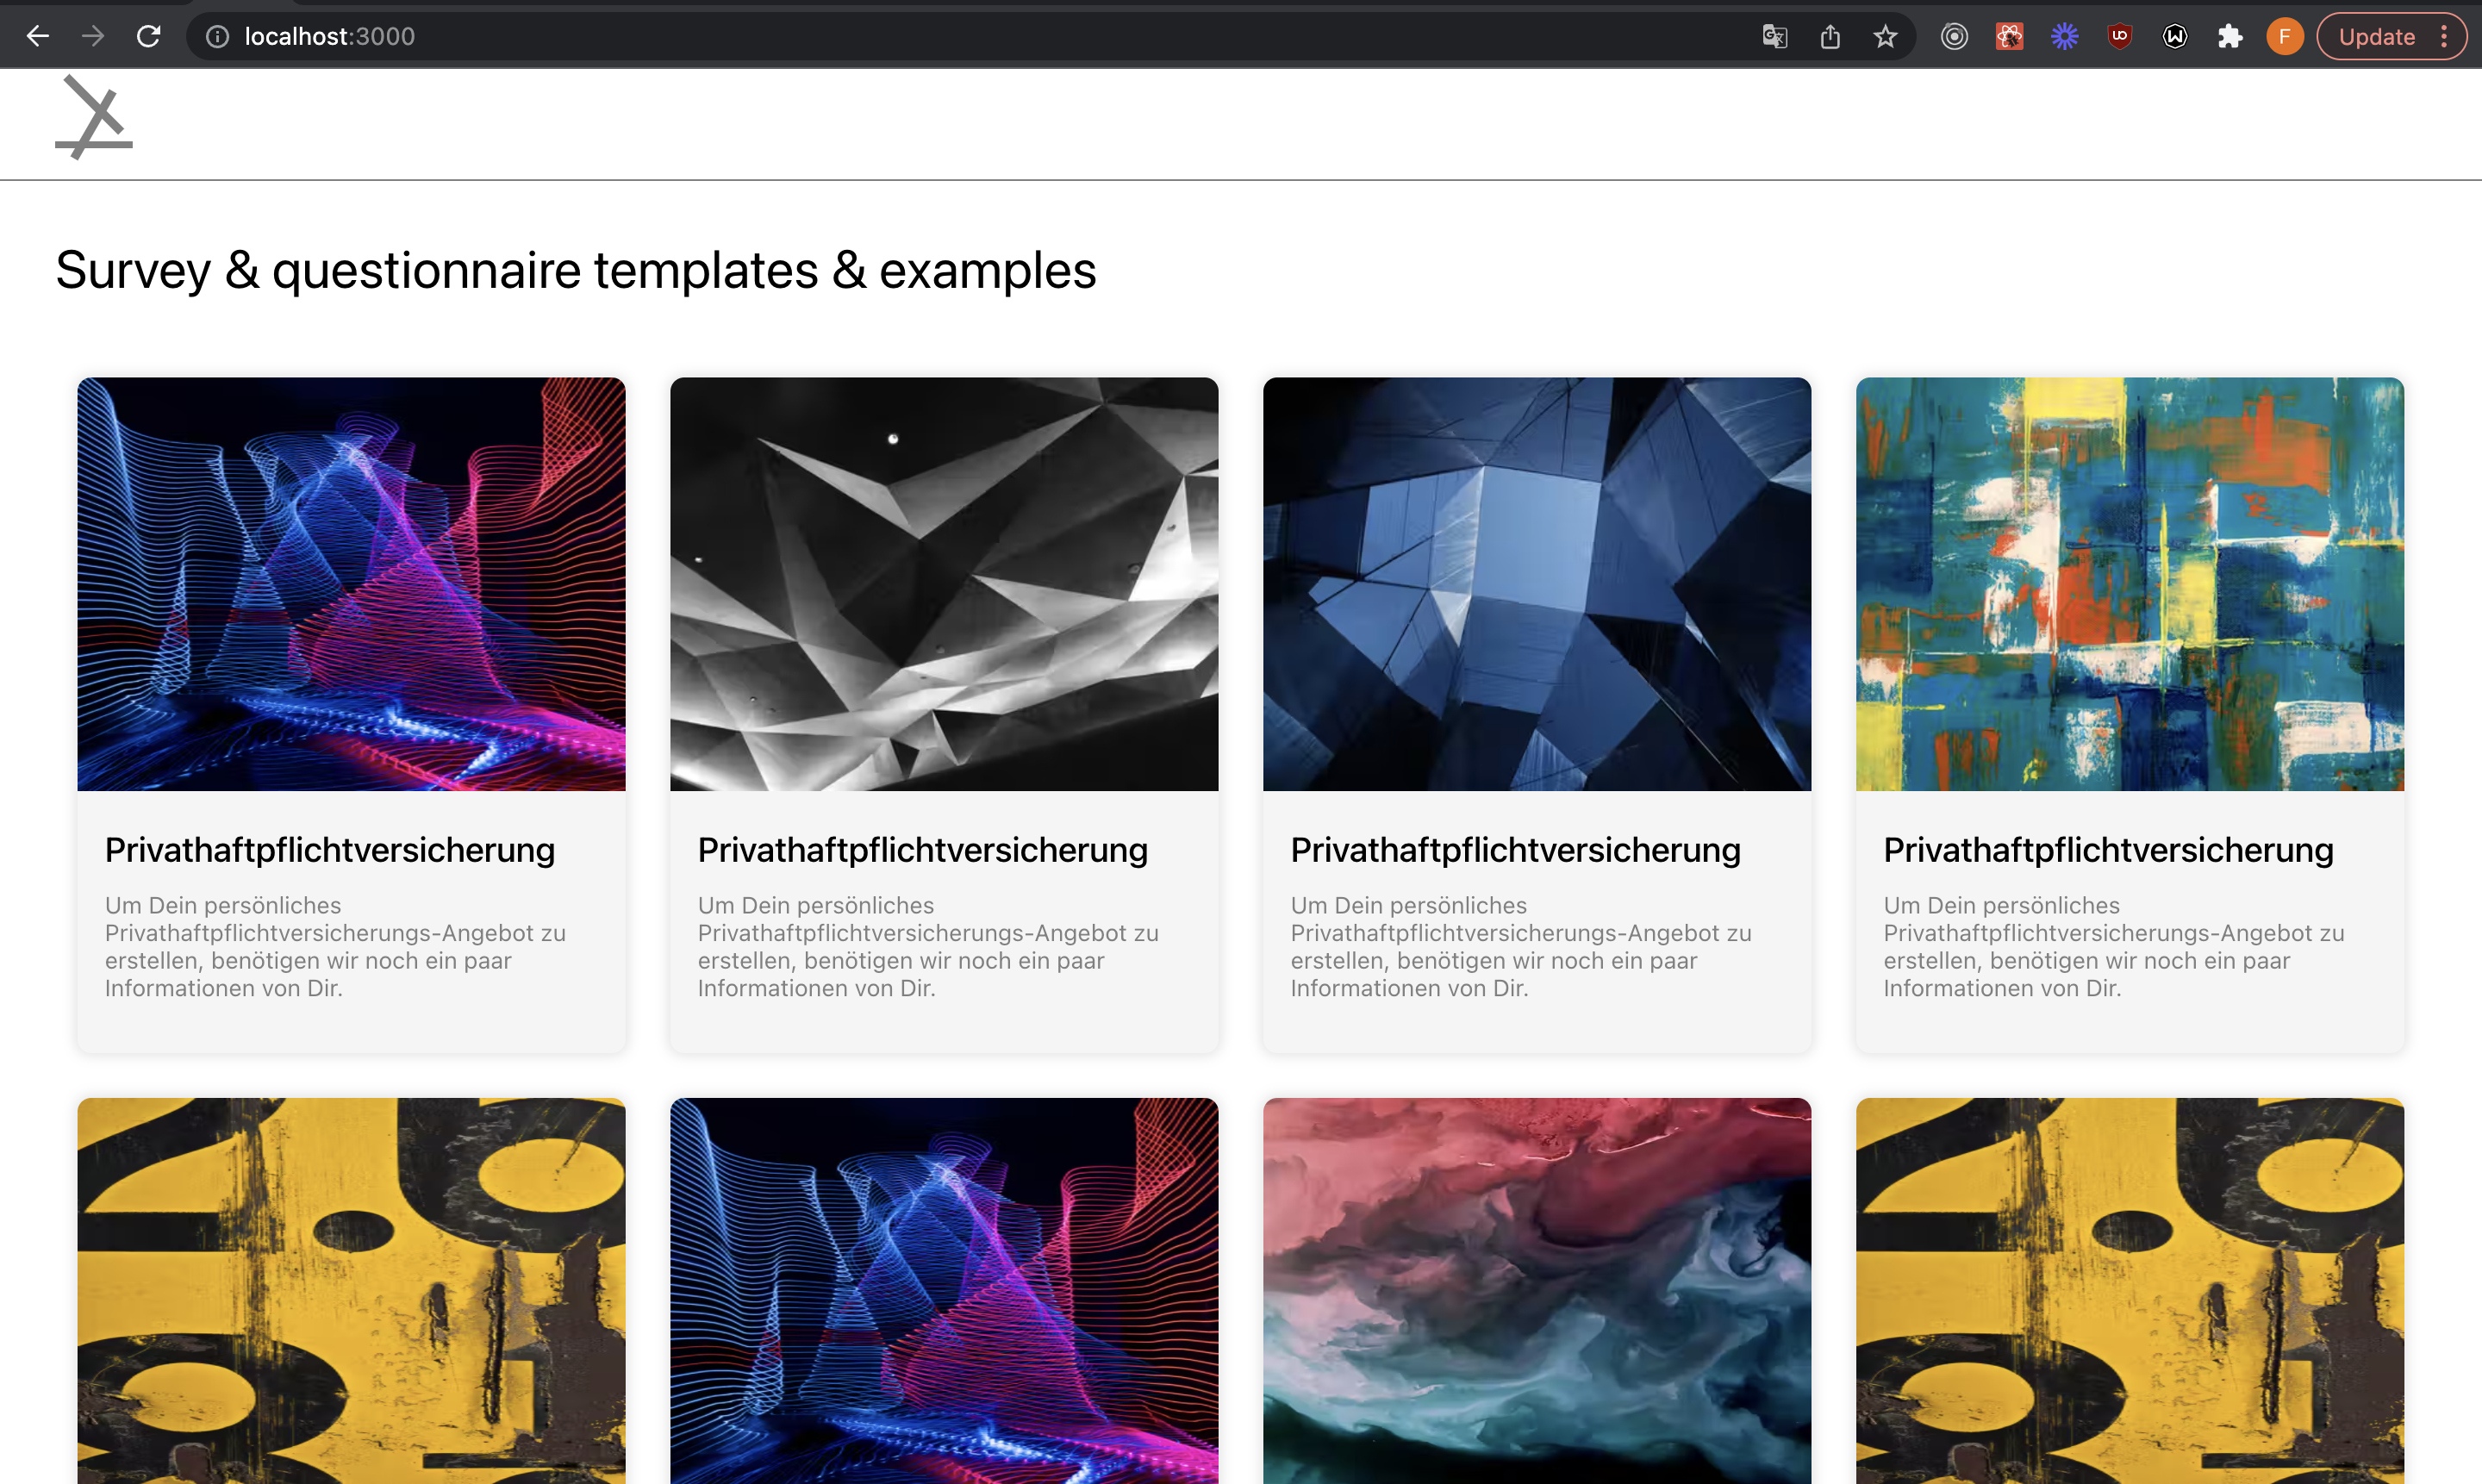
Task: Click the black-and-white W extension icon
Action: [2174, 37]
